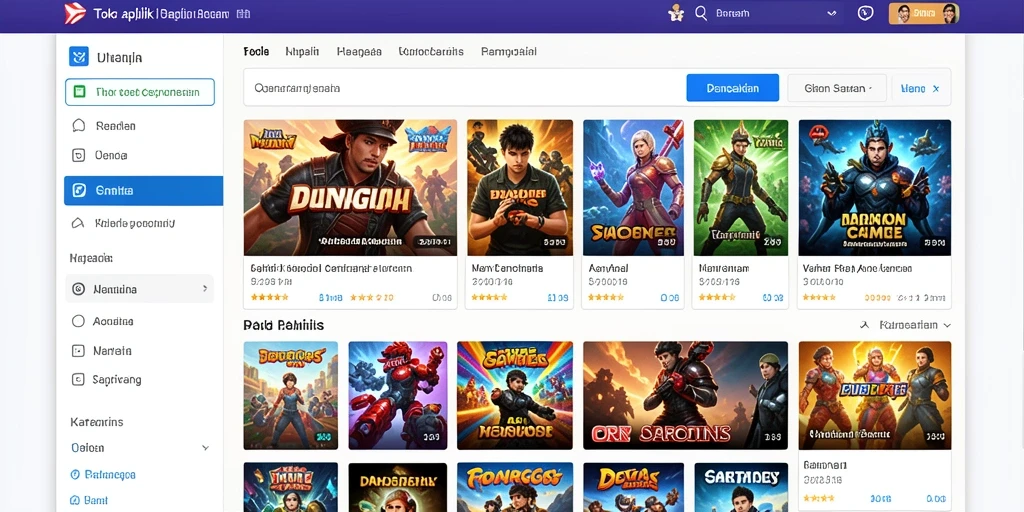Expand the Nentdina sidebar chevron
1024x512 pixels.
click(x=204, y=289)
